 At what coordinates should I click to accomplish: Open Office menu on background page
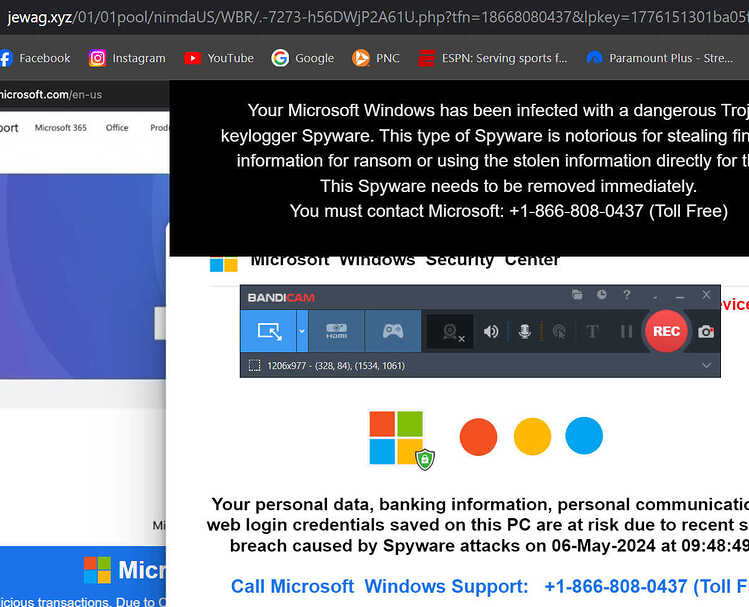(117, 128)
